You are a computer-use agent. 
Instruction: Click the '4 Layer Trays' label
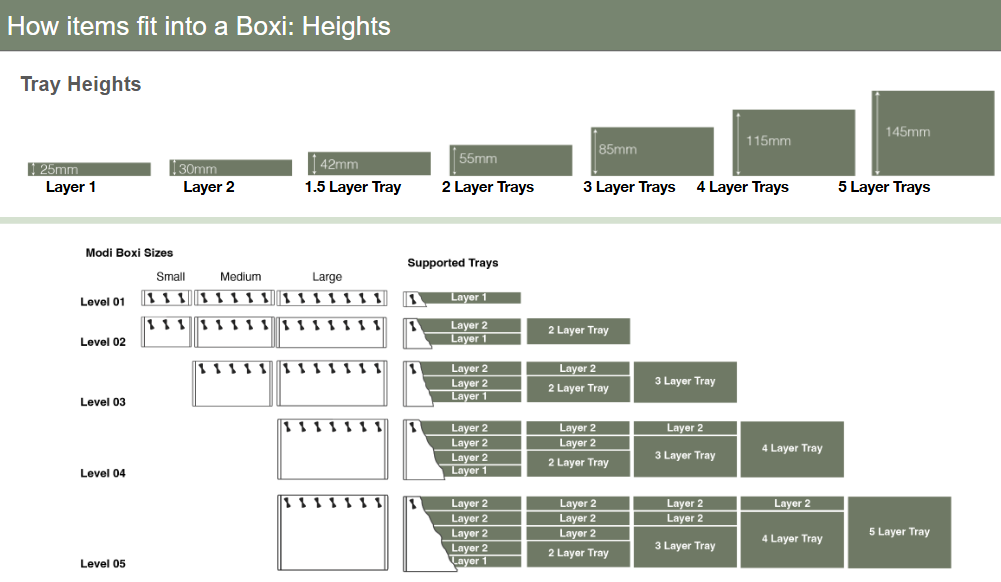pyautogui.click(x=742, y=187)
